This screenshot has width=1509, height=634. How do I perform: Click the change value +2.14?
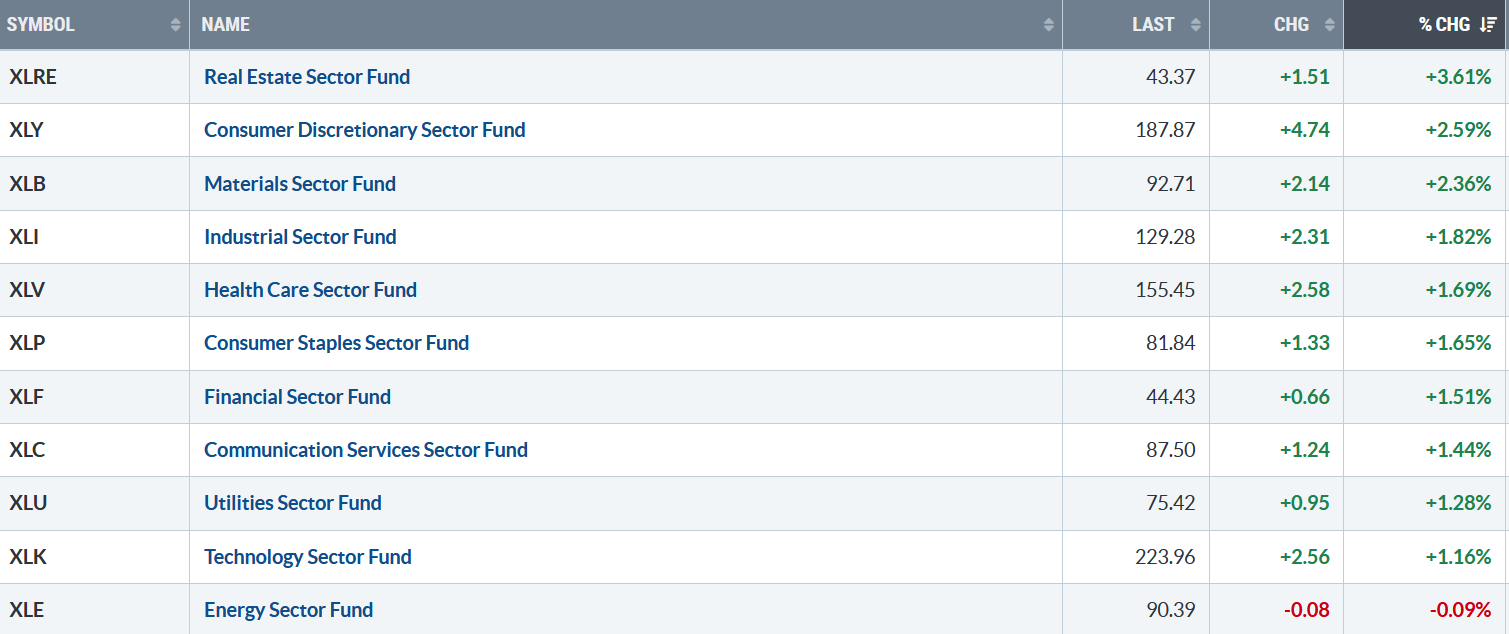(x=1304, y=184)
